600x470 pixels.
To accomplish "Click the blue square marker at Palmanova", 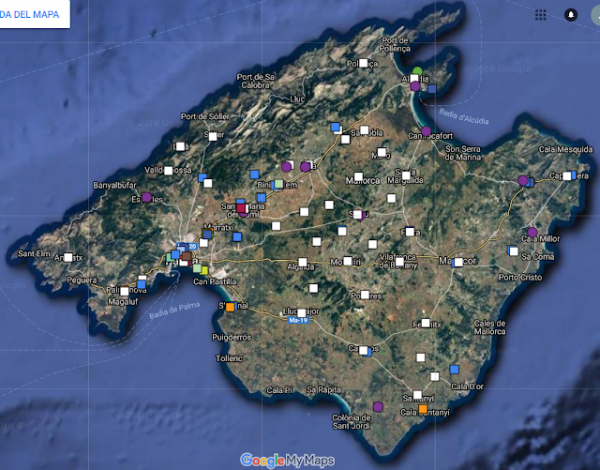I will click(141, 284).
